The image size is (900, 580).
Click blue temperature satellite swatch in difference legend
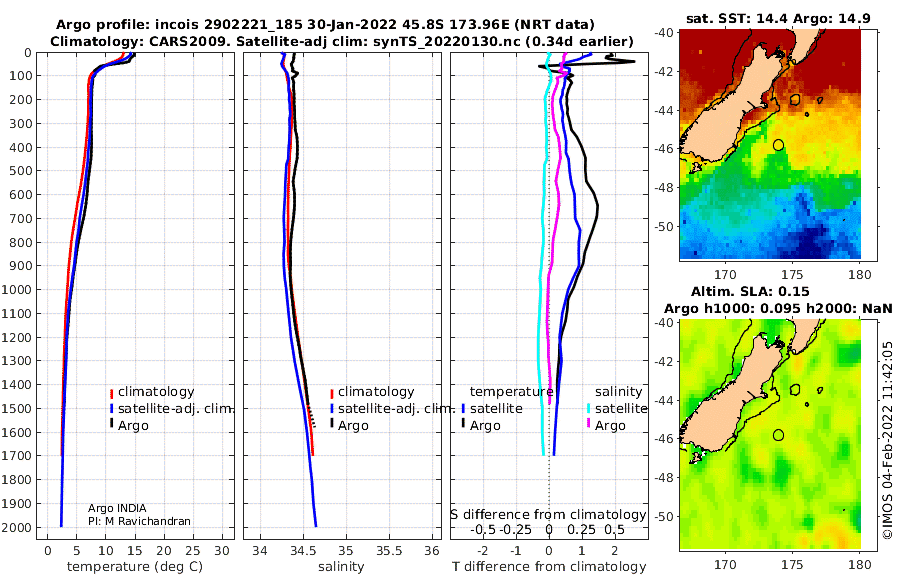point(463,409)
